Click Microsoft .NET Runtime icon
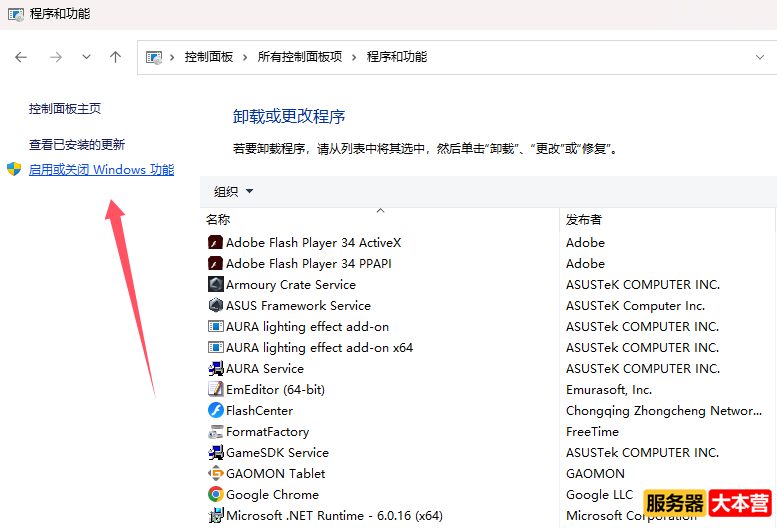 click(216, 516)
